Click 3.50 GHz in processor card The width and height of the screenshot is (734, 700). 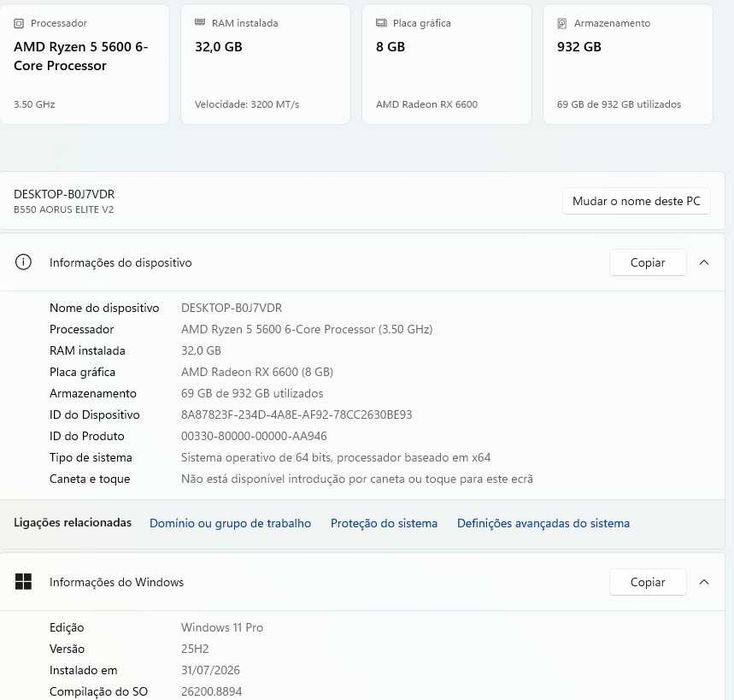[x=34, y=104]
